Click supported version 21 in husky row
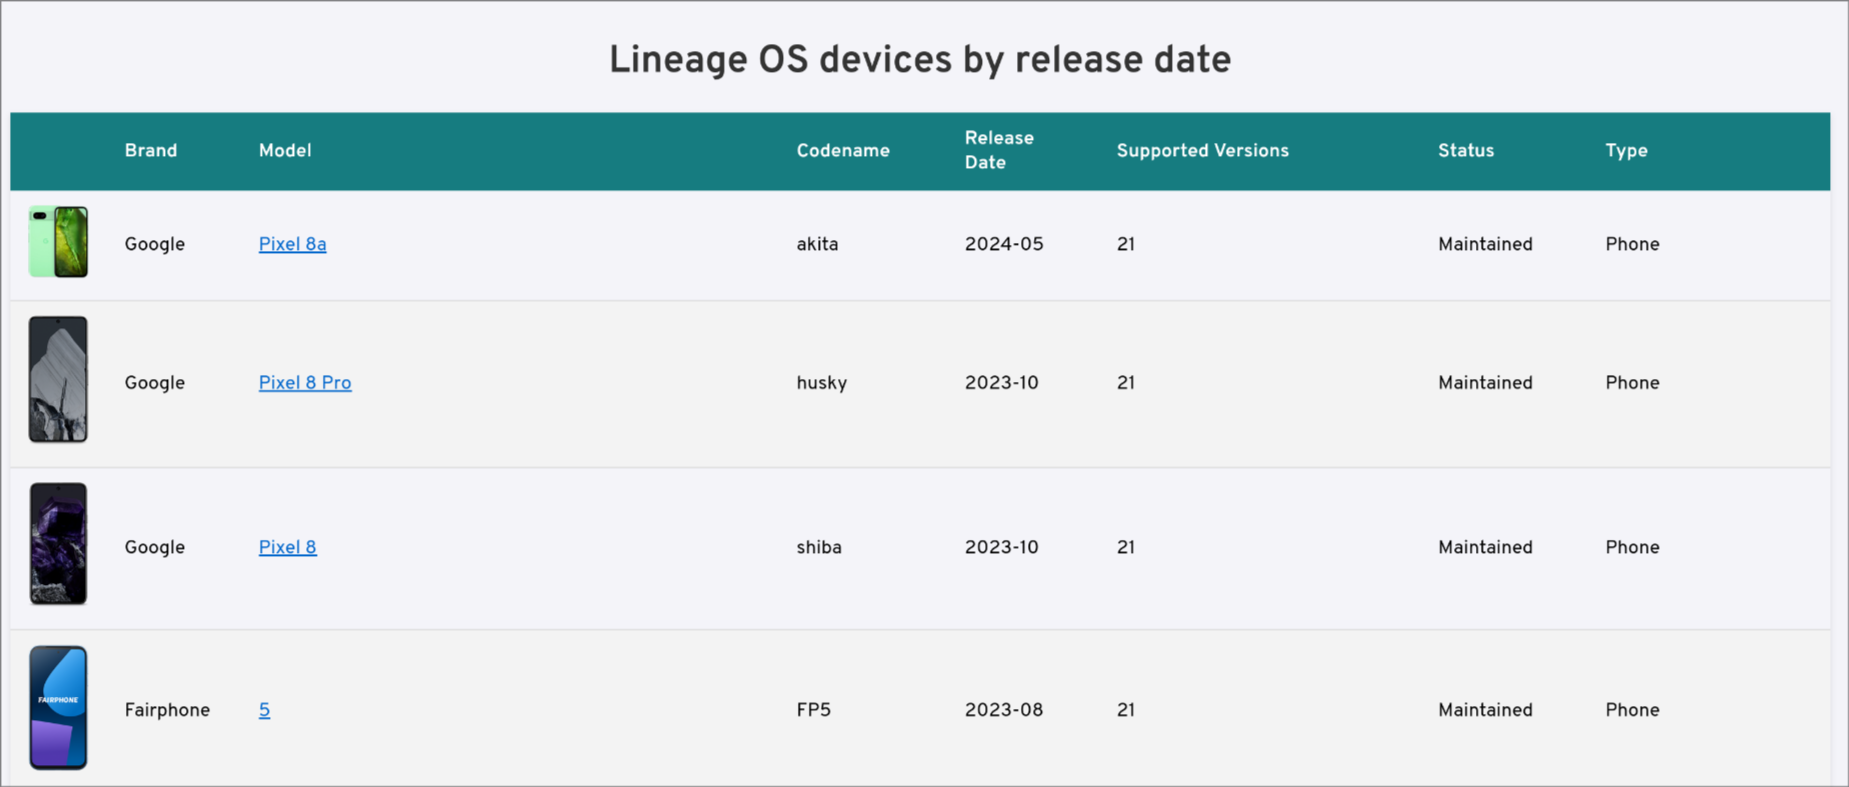 click(1125, 383)
